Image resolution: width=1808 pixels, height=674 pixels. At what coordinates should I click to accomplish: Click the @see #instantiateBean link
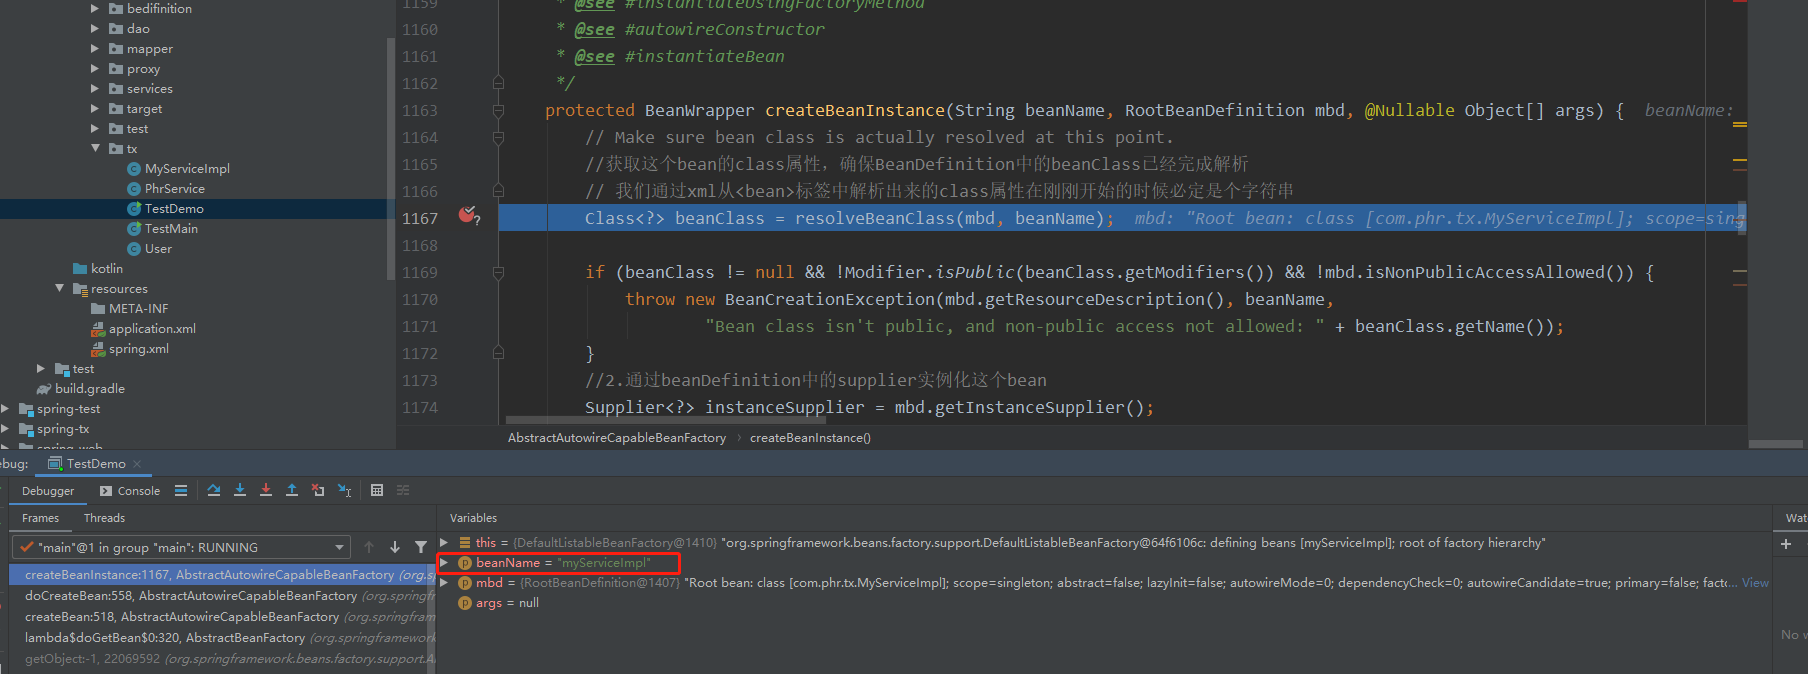tap(680, 56)
